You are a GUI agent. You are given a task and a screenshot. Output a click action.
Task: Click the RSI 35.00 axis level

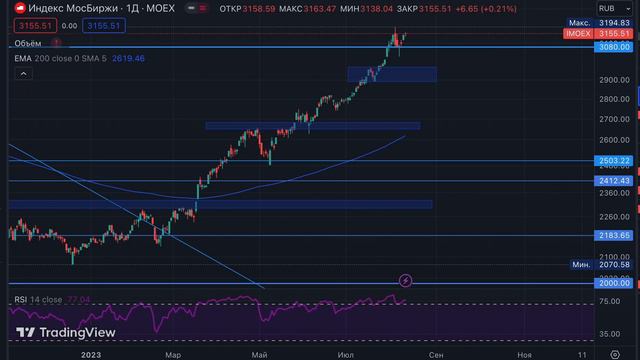(609, 334)
